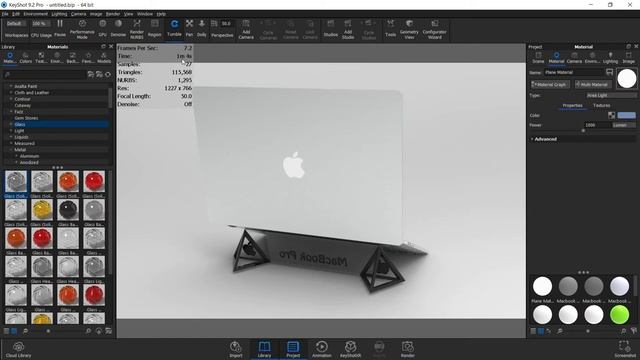Open the Lighting menu
Image resolution: width=640 pixels, height=360 pixels.
click(x=59, y=14)
